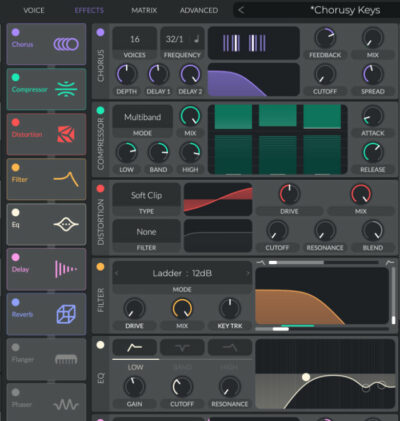Enable the Phaser effect with its power dot
This screenshot has height=421, width=400.
pos(15,392)
